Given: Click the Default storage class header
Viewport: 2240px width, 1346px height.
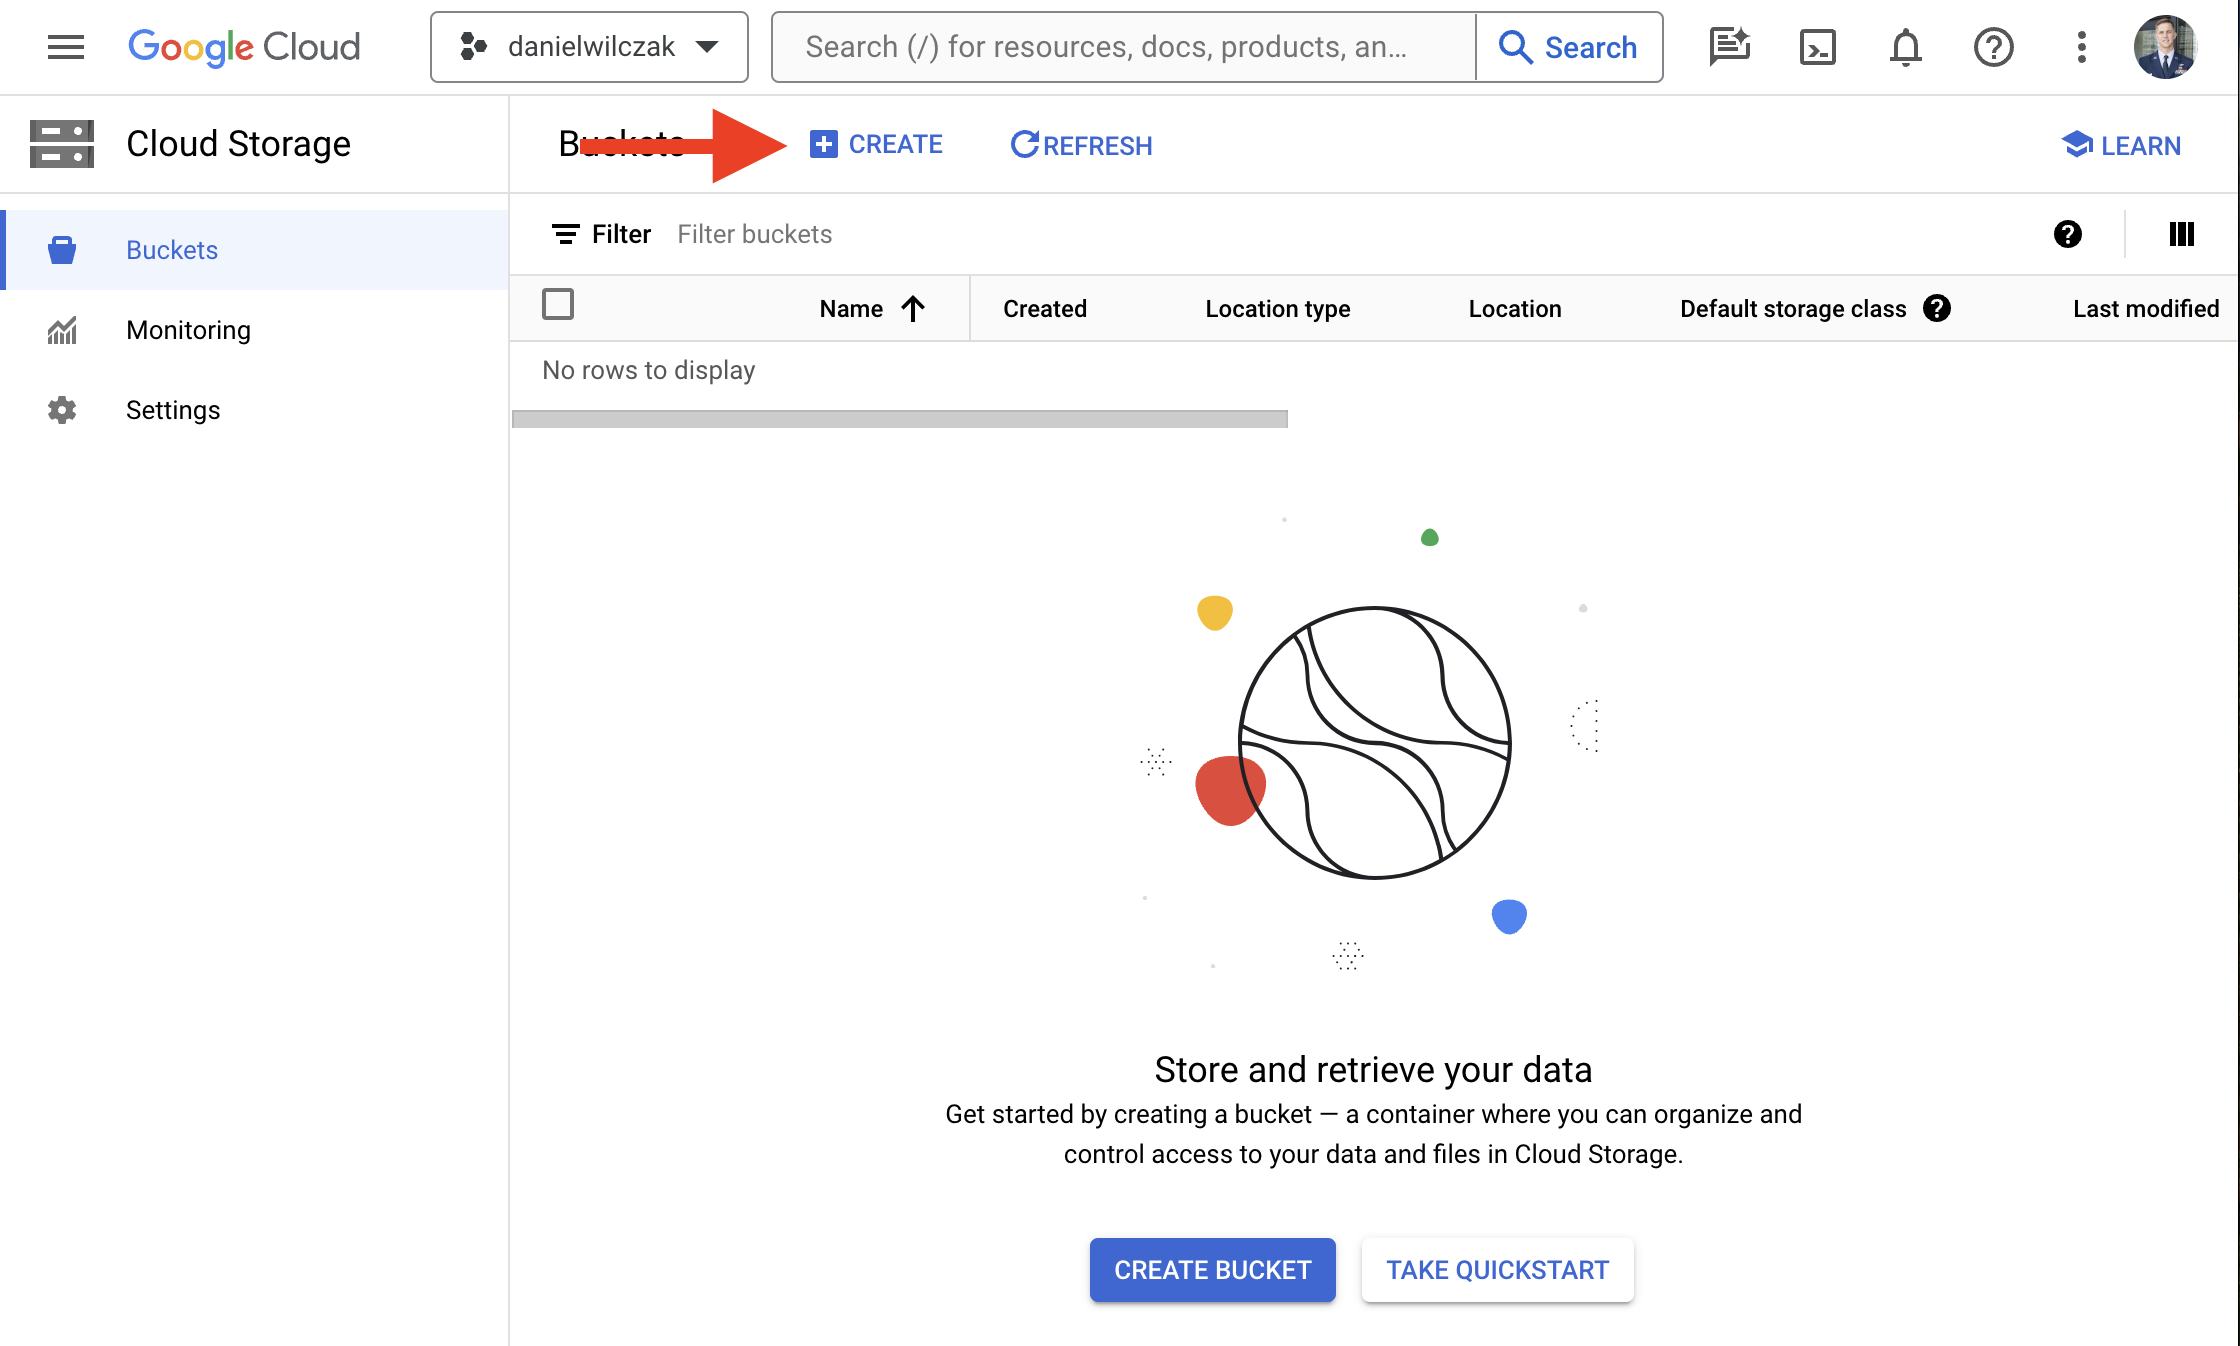Looking at the screenshot, I should pyautogui.click(x=1793, y=309).
